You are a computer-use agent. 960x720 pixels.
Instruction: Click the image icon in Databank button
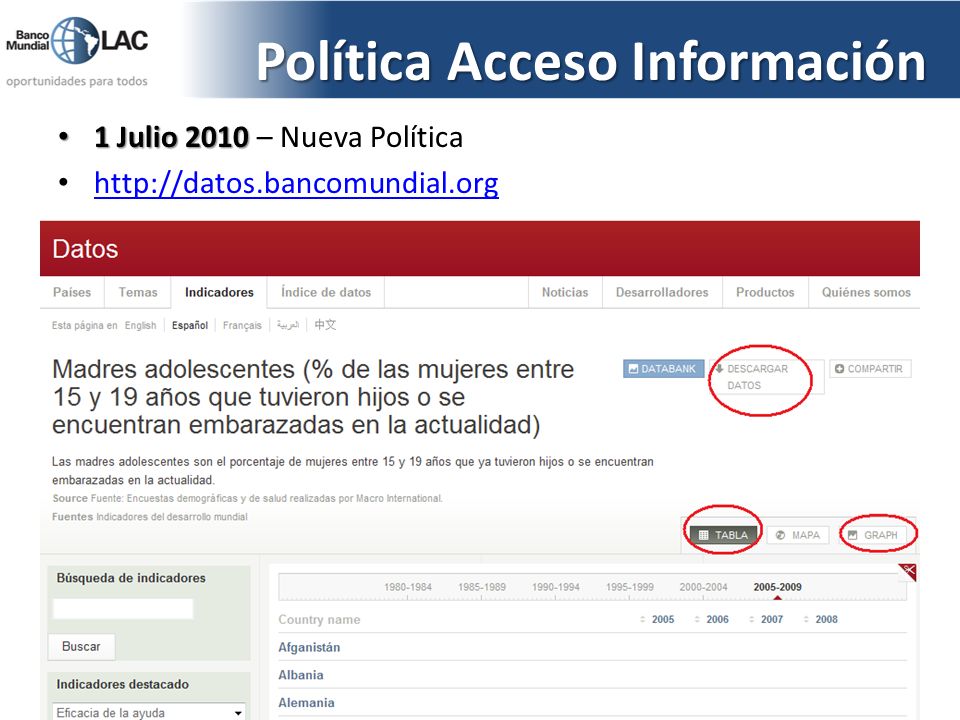634,369
